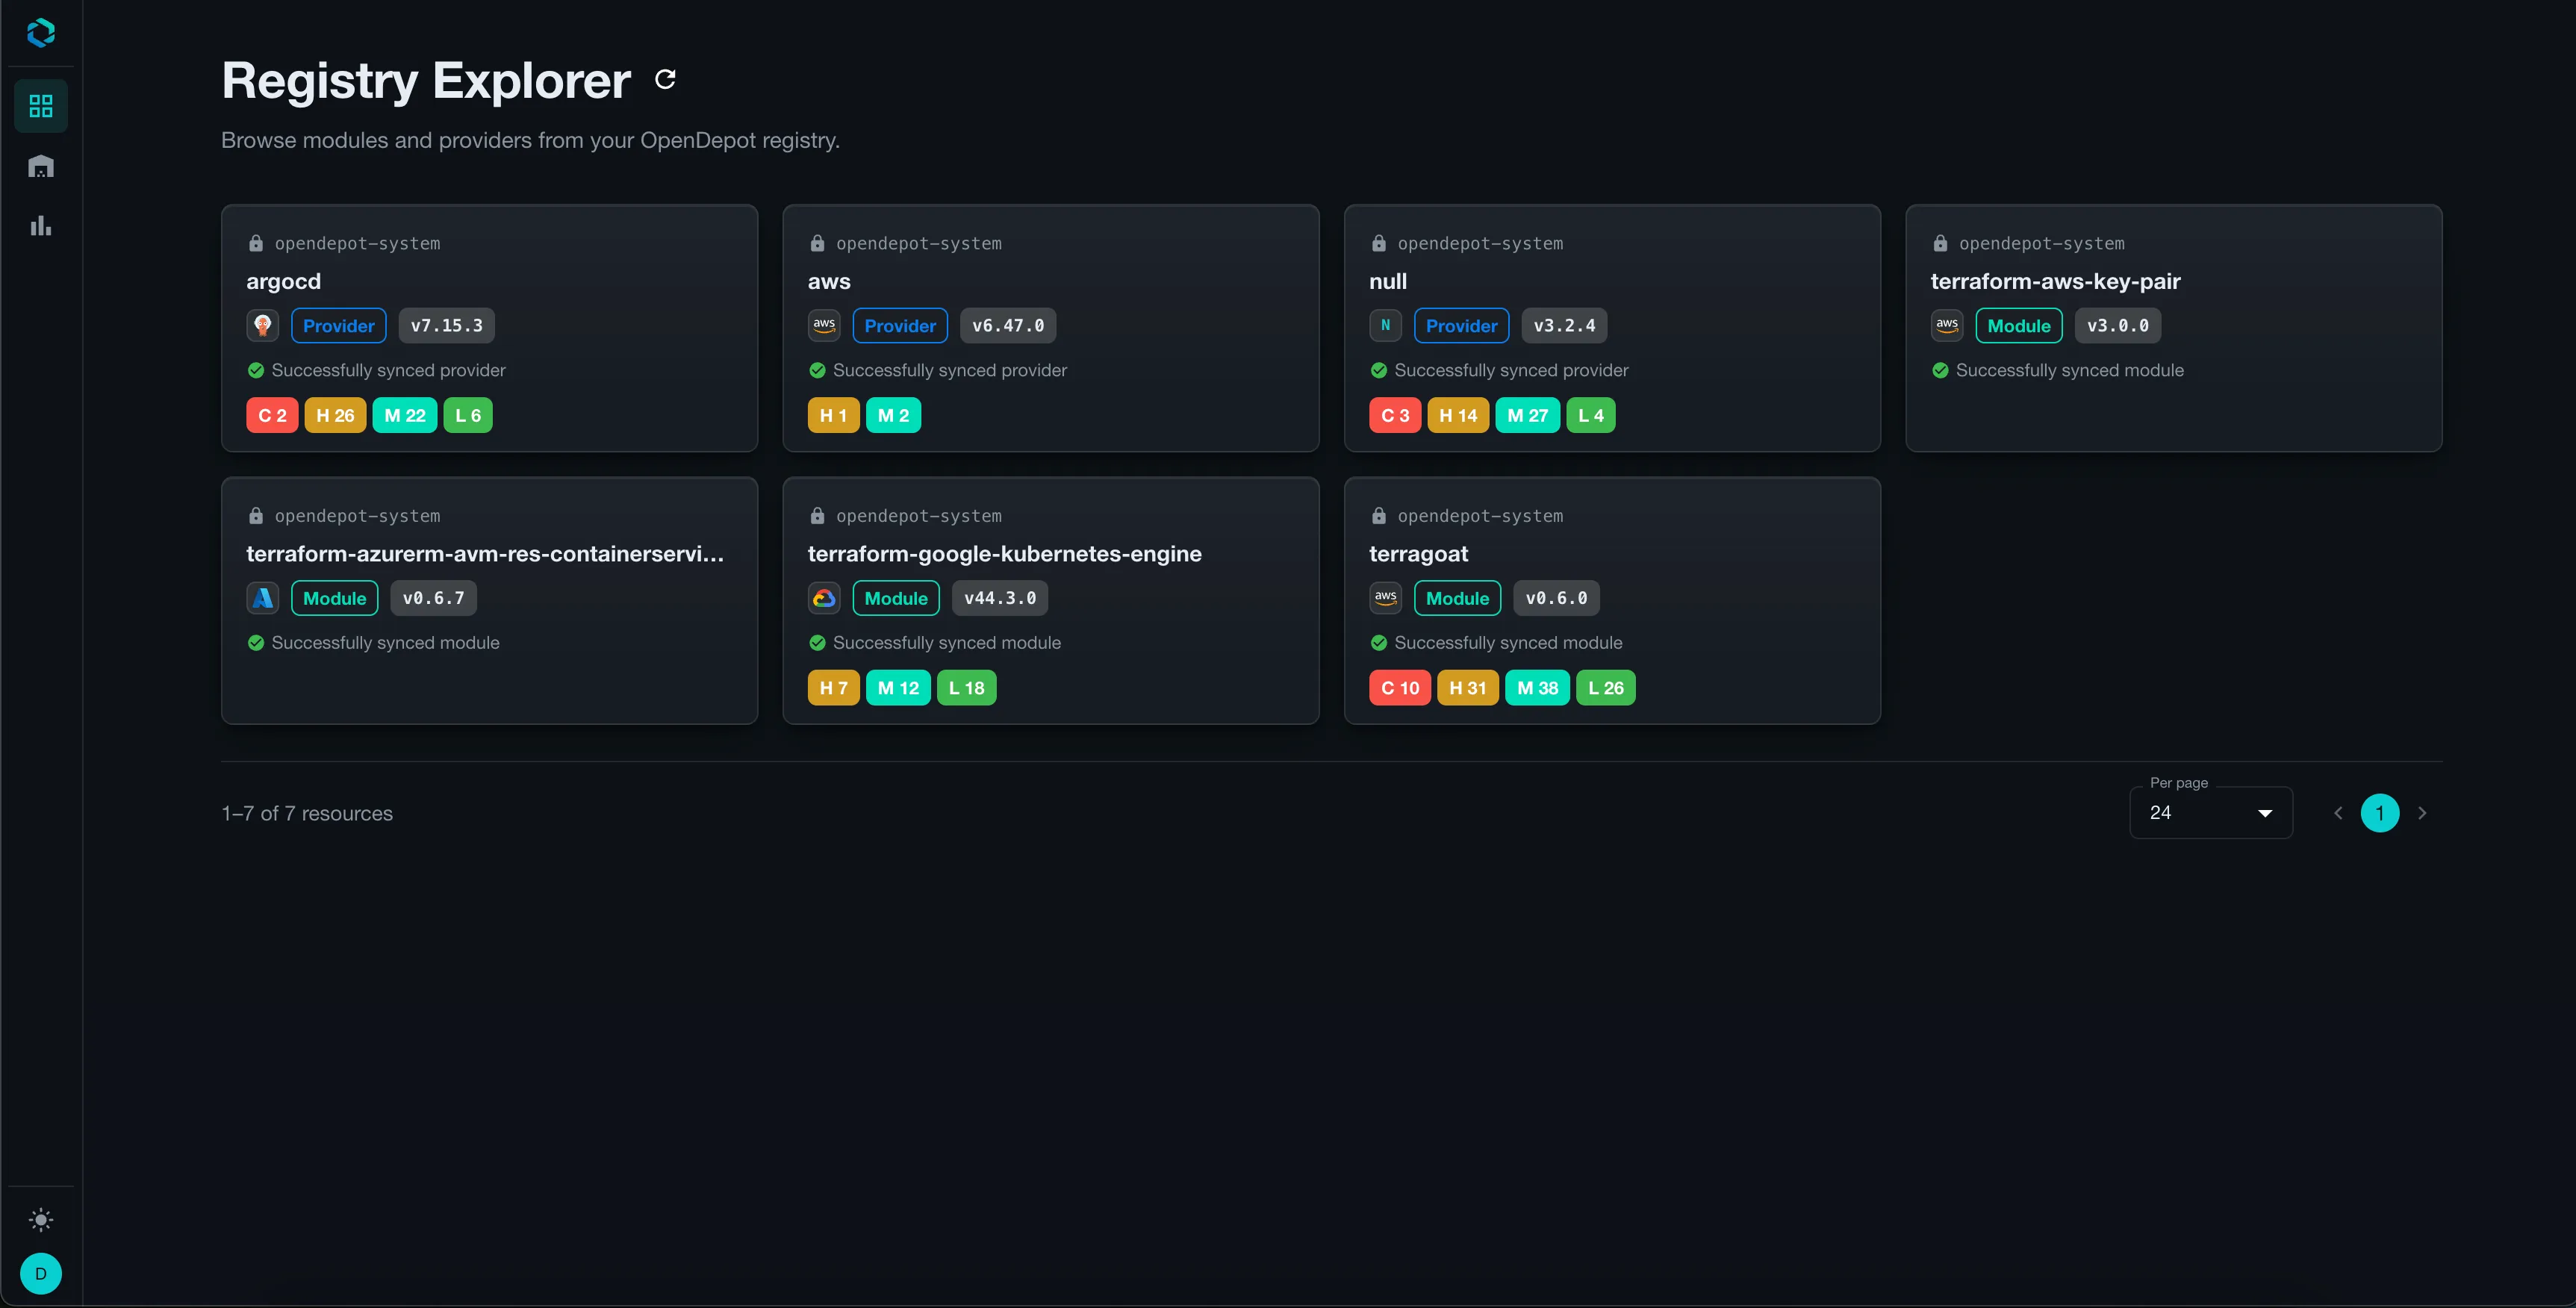Click green check icon on argocd card
The width and height of the screenshot is (2576, 1308).
(x=256, y=370)
